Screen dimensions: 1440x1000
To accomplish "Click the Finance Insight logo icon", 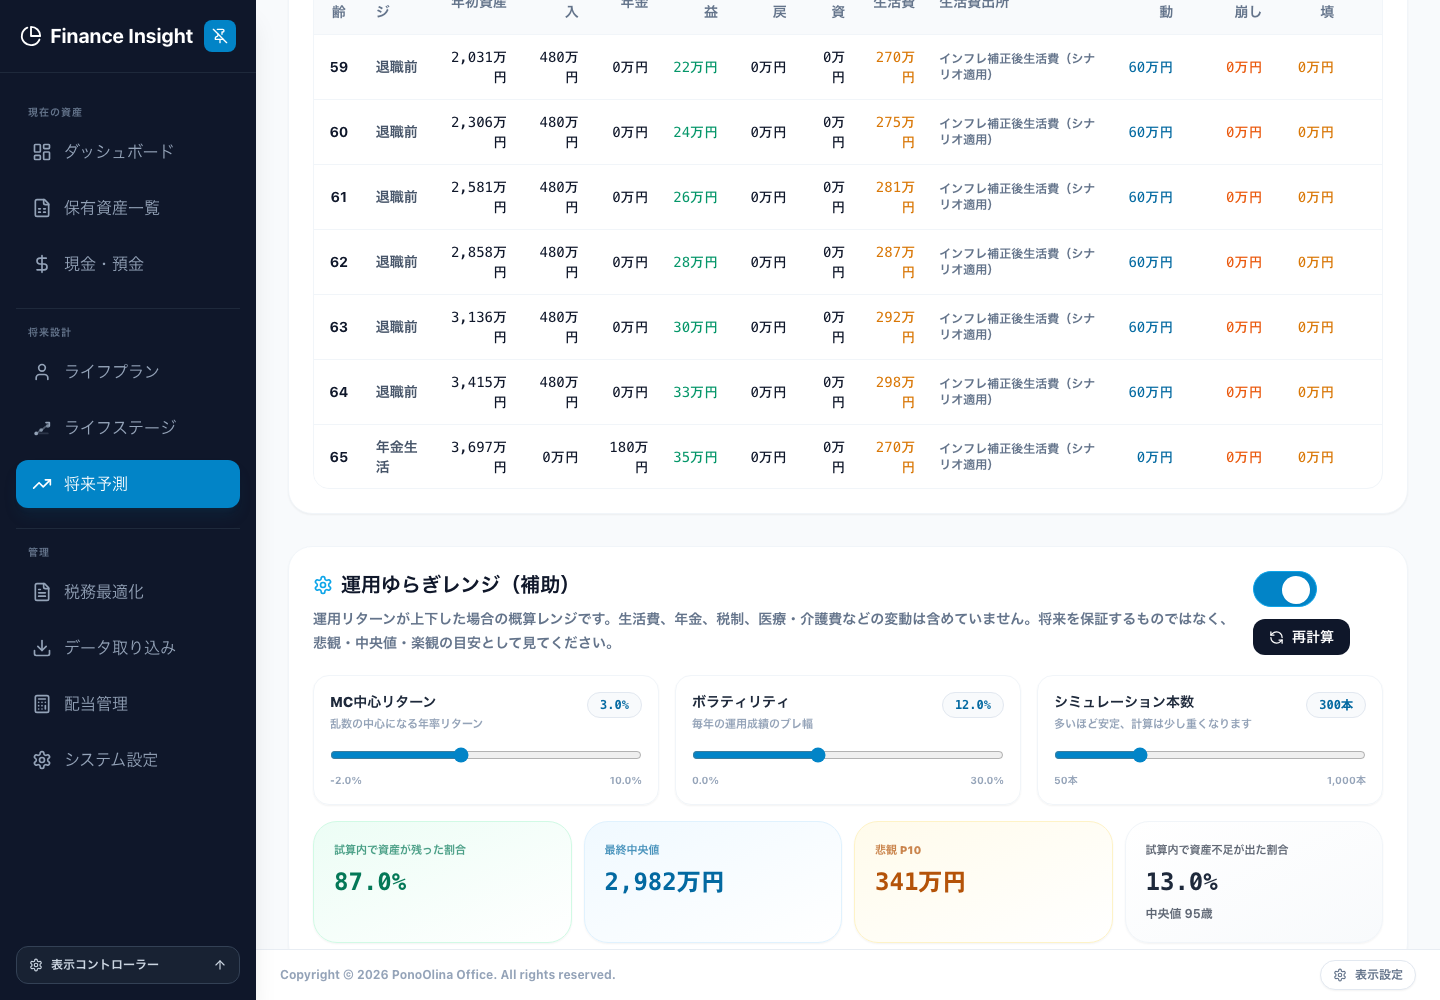I will click(x=31, y=36).
